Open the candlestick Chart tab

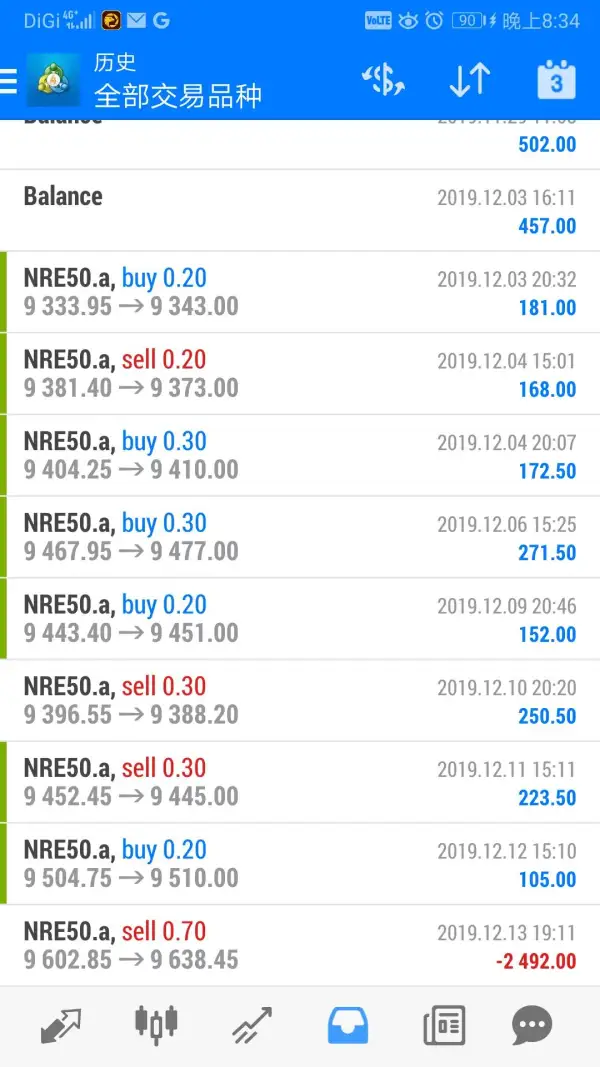[156, 1024]
